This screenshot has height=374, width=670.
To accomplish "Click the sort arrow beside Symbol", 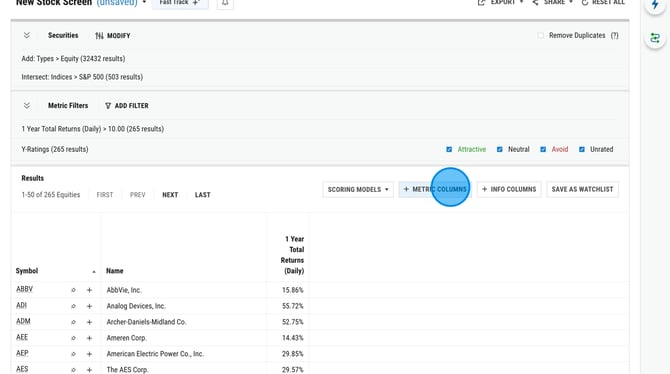I will click(x=94, y=272).
